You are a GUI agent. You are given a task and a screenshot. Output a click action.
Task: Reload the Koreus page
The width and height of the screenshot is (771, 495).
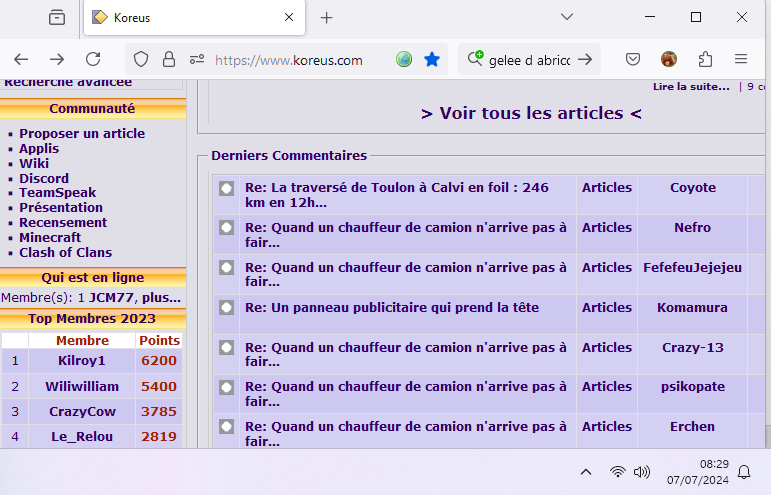tap(93, 60)
